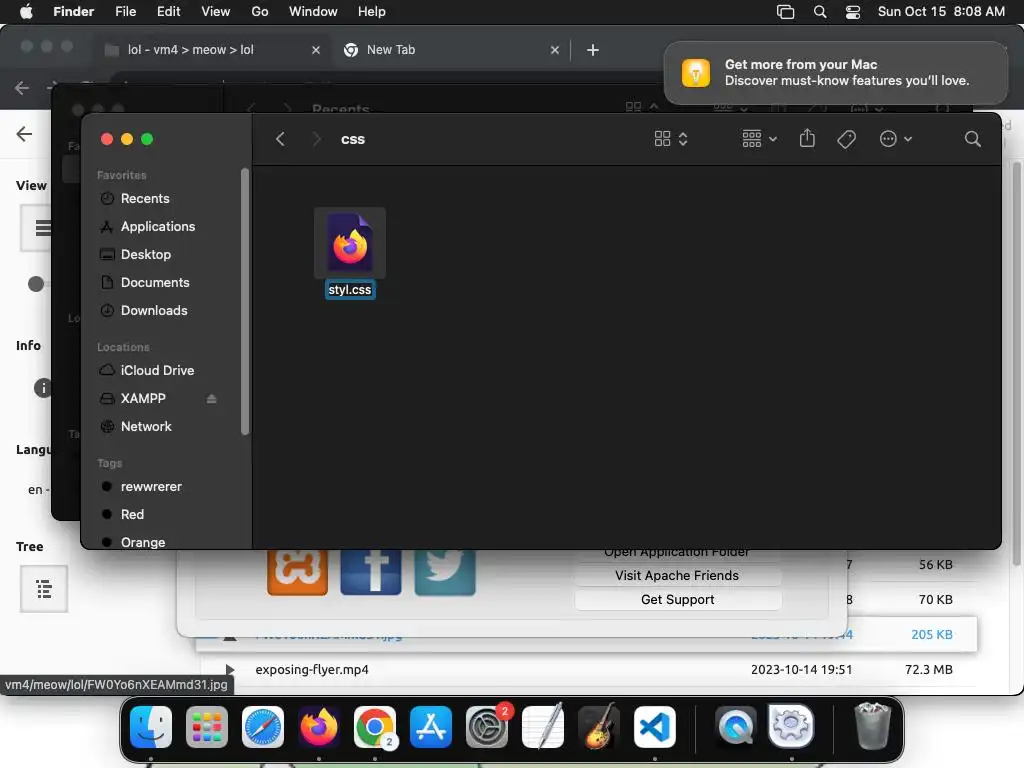Open Google Chrome from the Dock

pos(375,727)
